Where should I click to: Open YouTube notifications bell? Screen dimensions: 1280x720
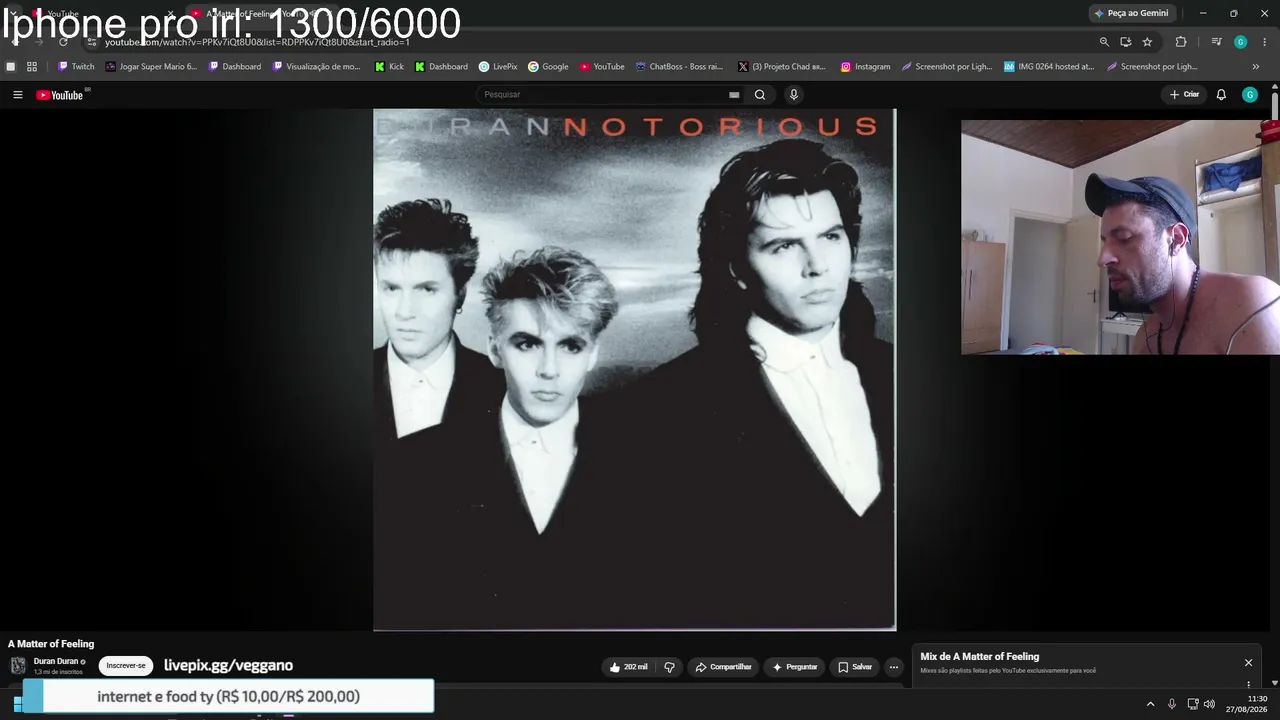click(x=1221, y=95)
